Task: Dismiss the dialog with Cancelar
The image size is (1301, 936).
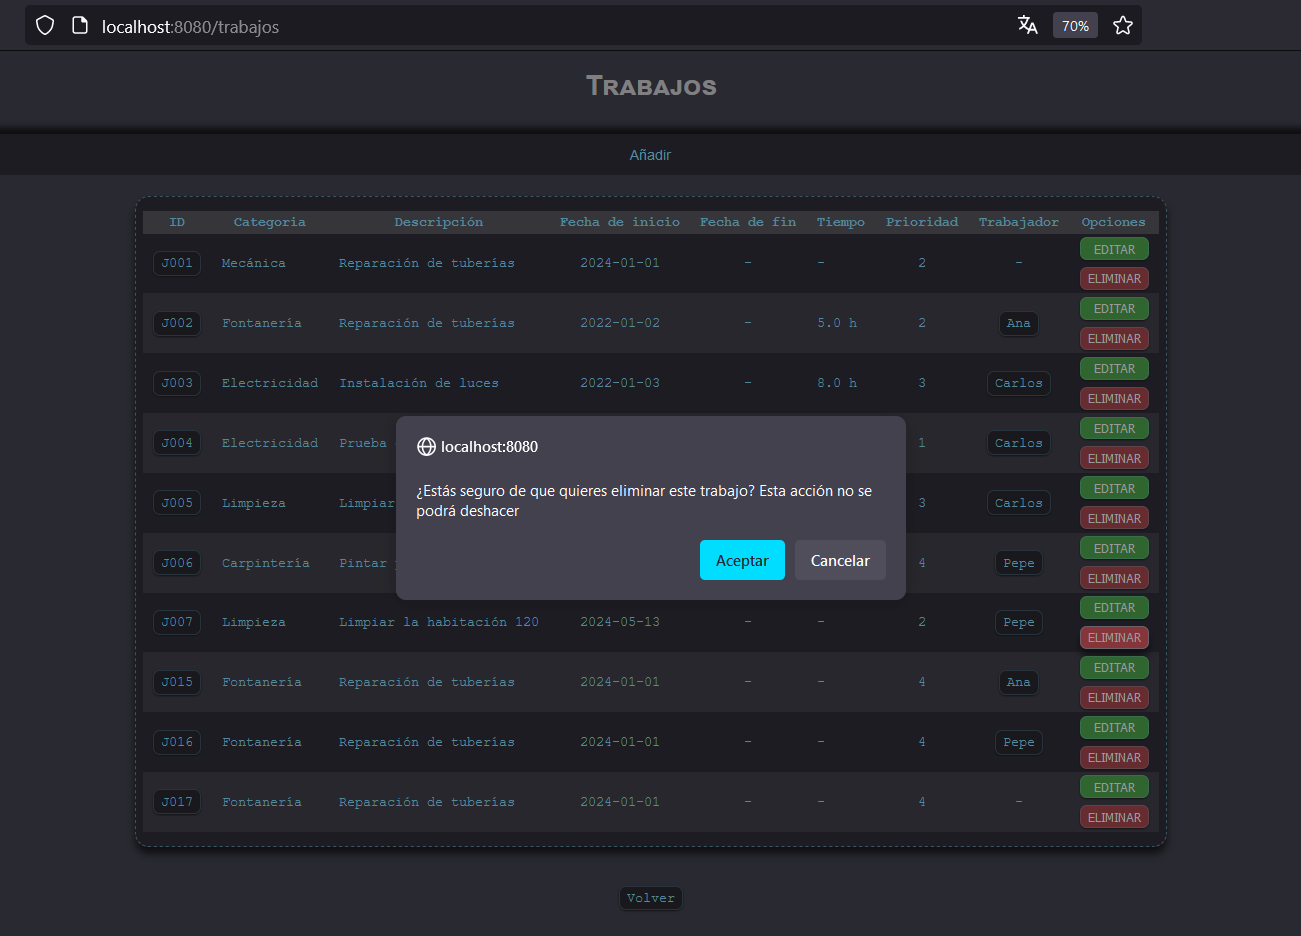Action: 840,560
